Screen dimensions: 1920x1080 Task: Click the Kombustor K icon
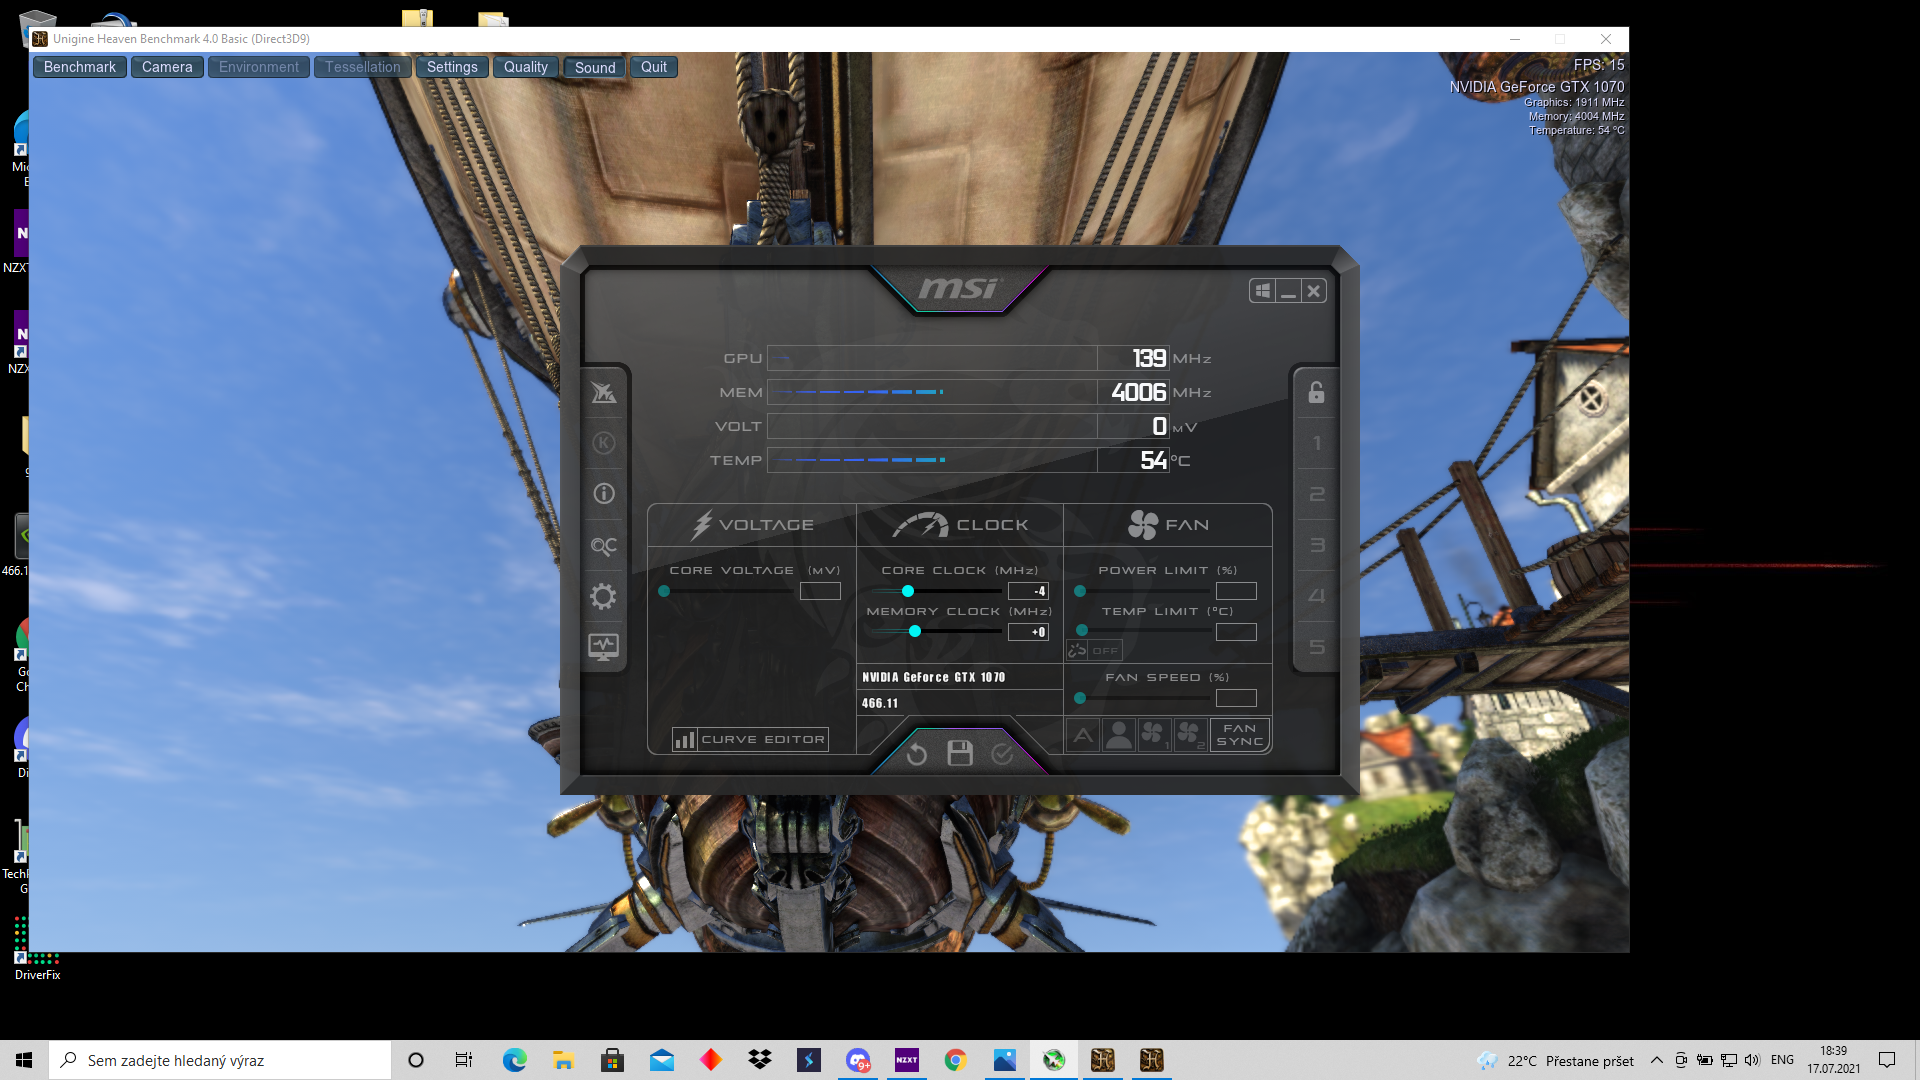click(x=603, y=443)
